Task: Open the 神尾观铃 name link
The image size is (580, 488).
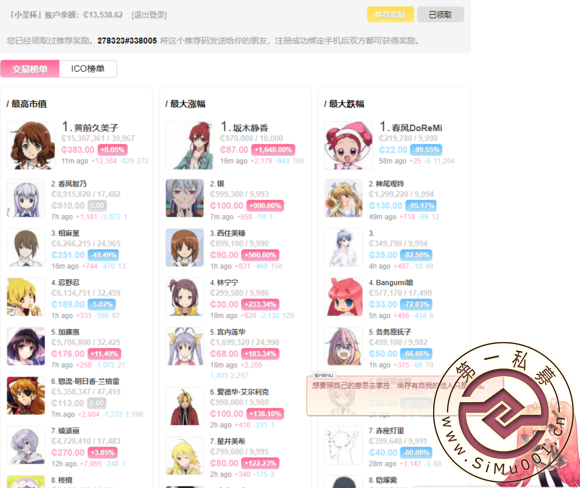Action: (390, 184)
